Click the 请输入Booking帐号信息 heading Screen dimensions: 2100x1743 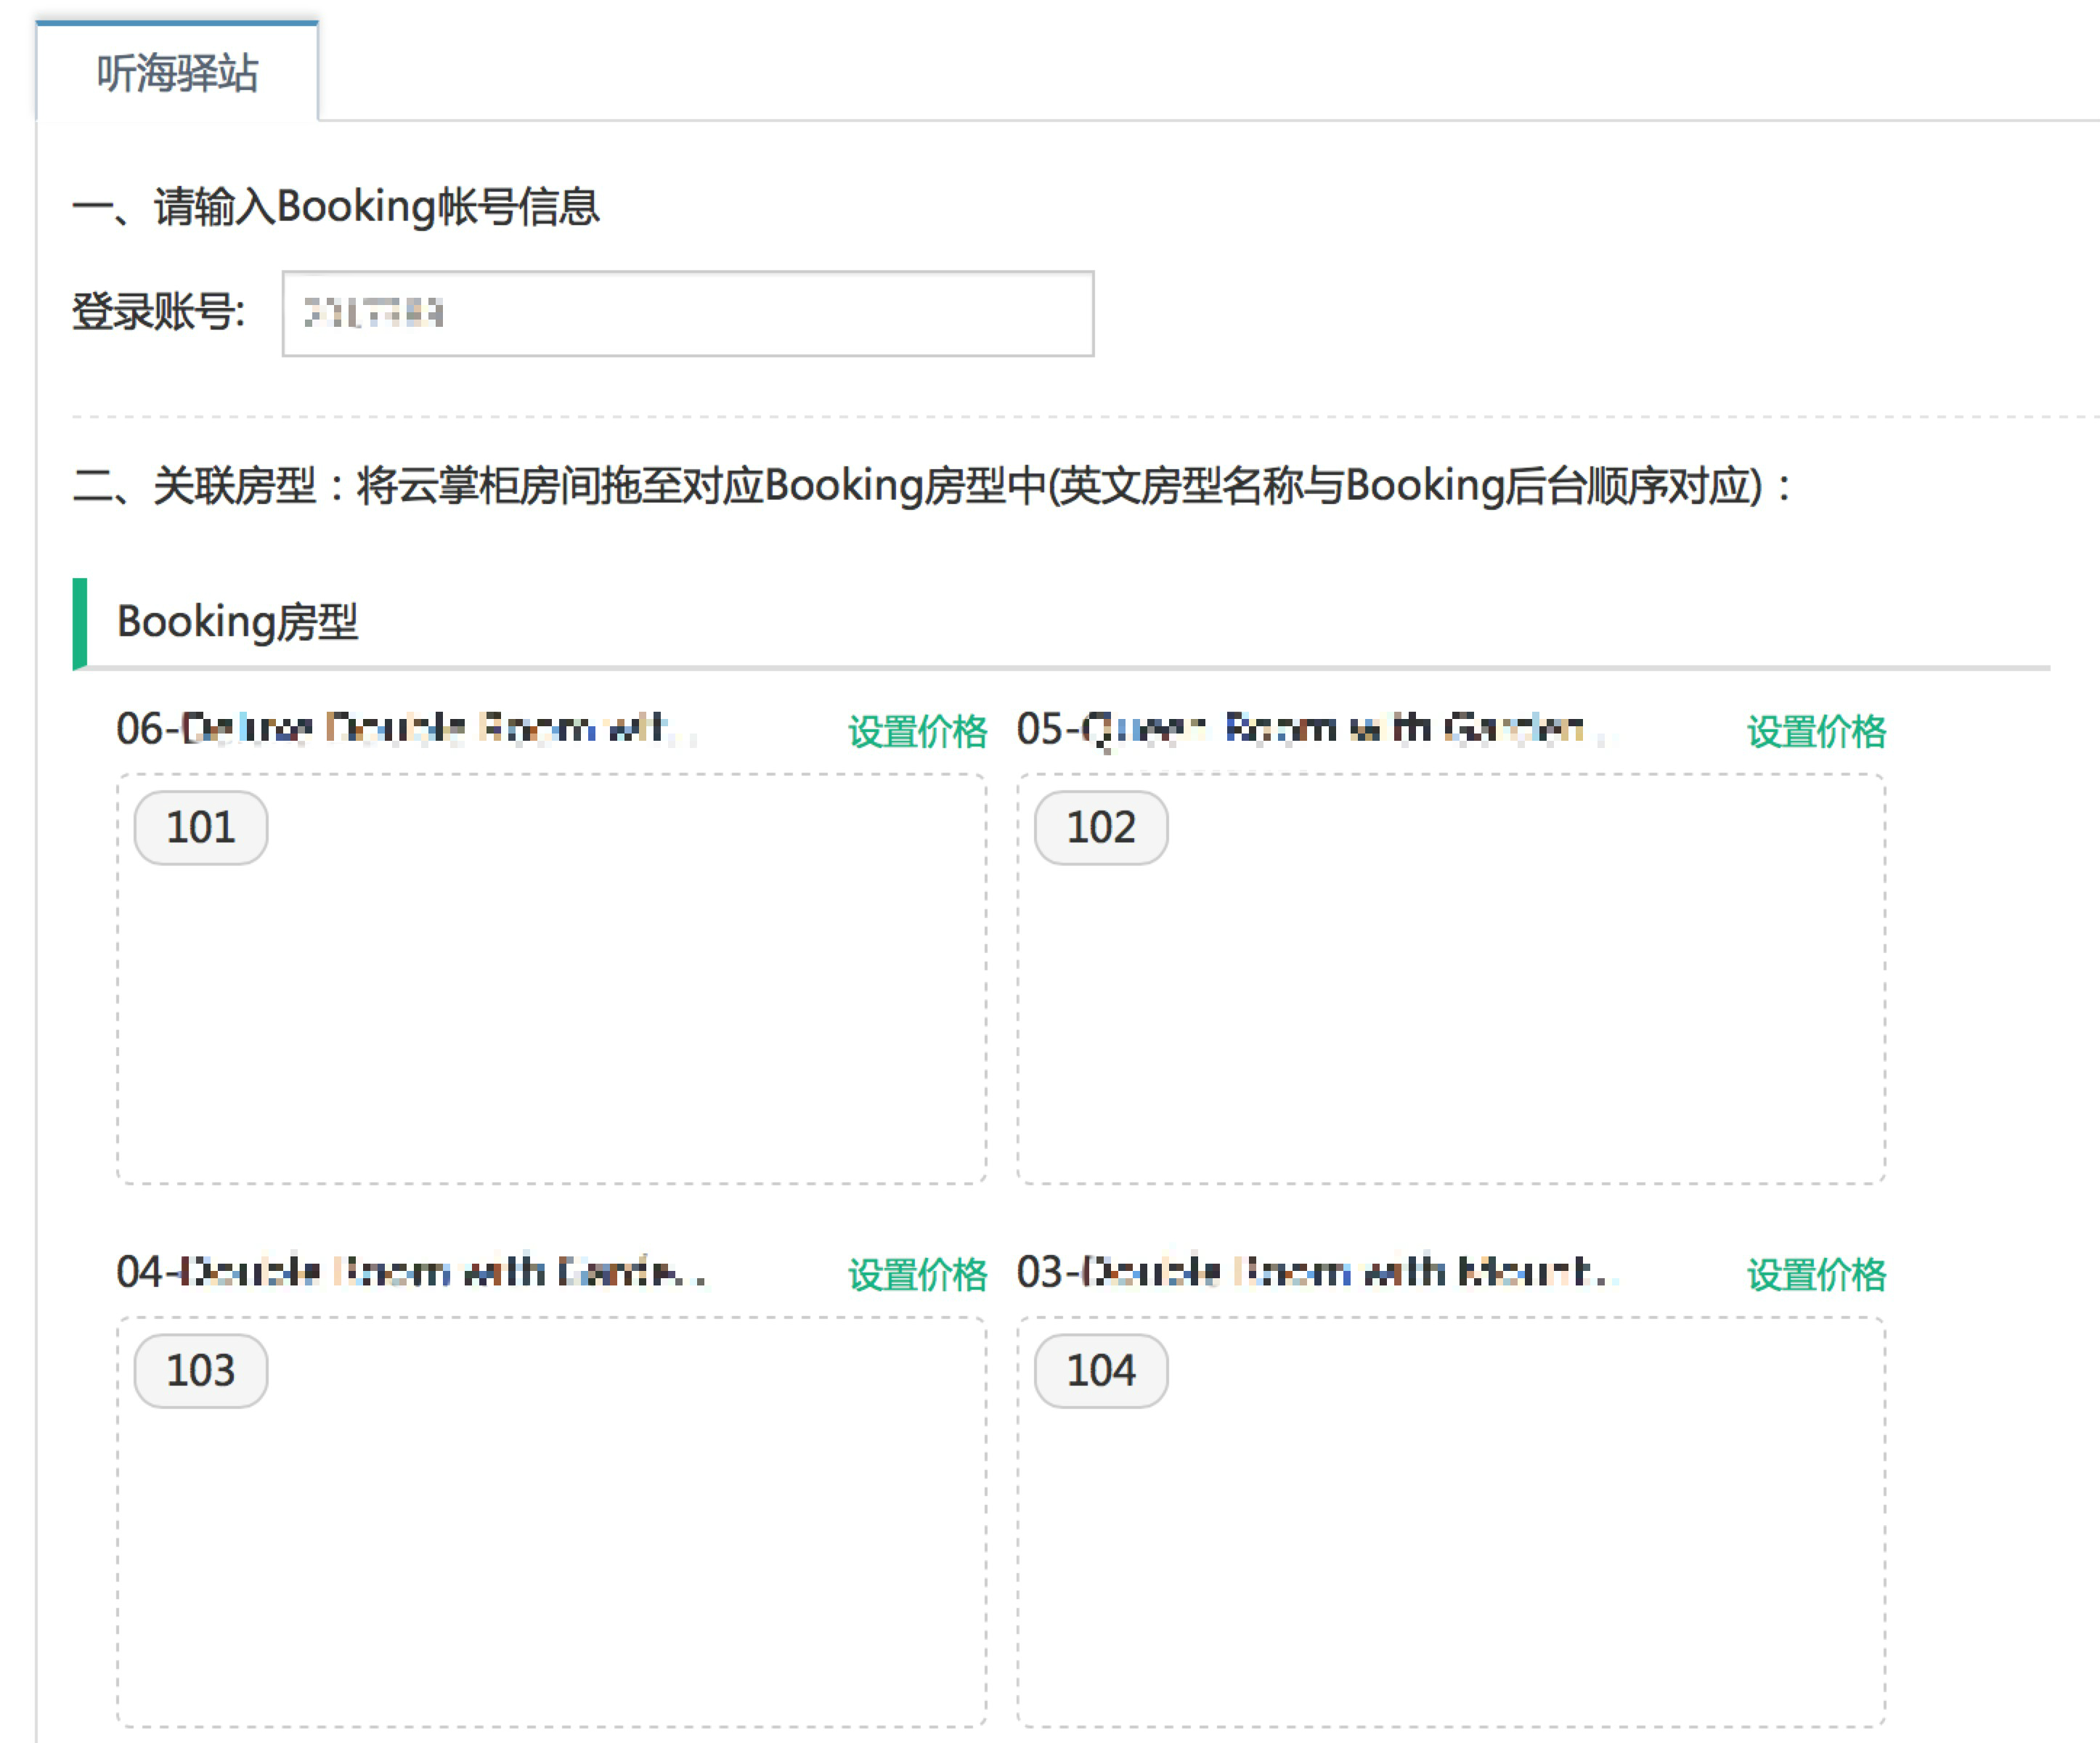376,207
